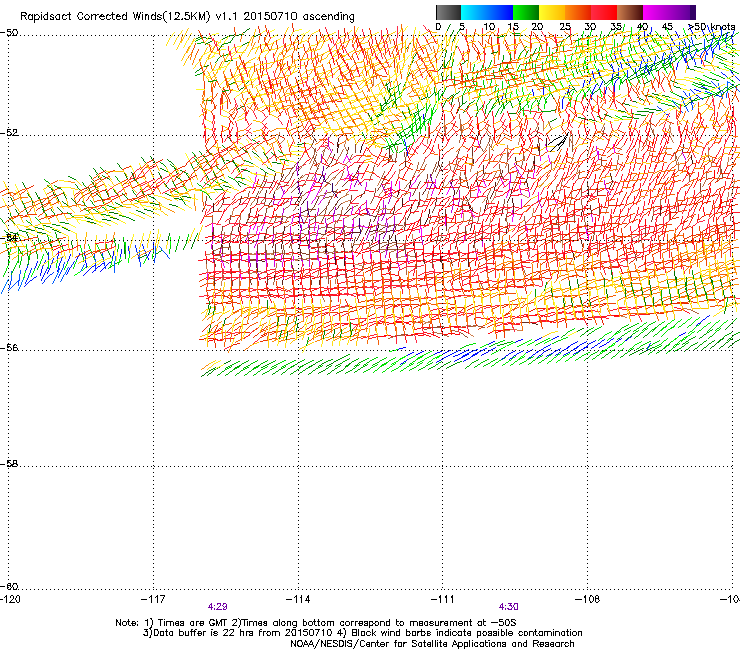Screen dimensions: 740x650
Task: Click the 4:29 pass time label
Action: coord(218,607)
